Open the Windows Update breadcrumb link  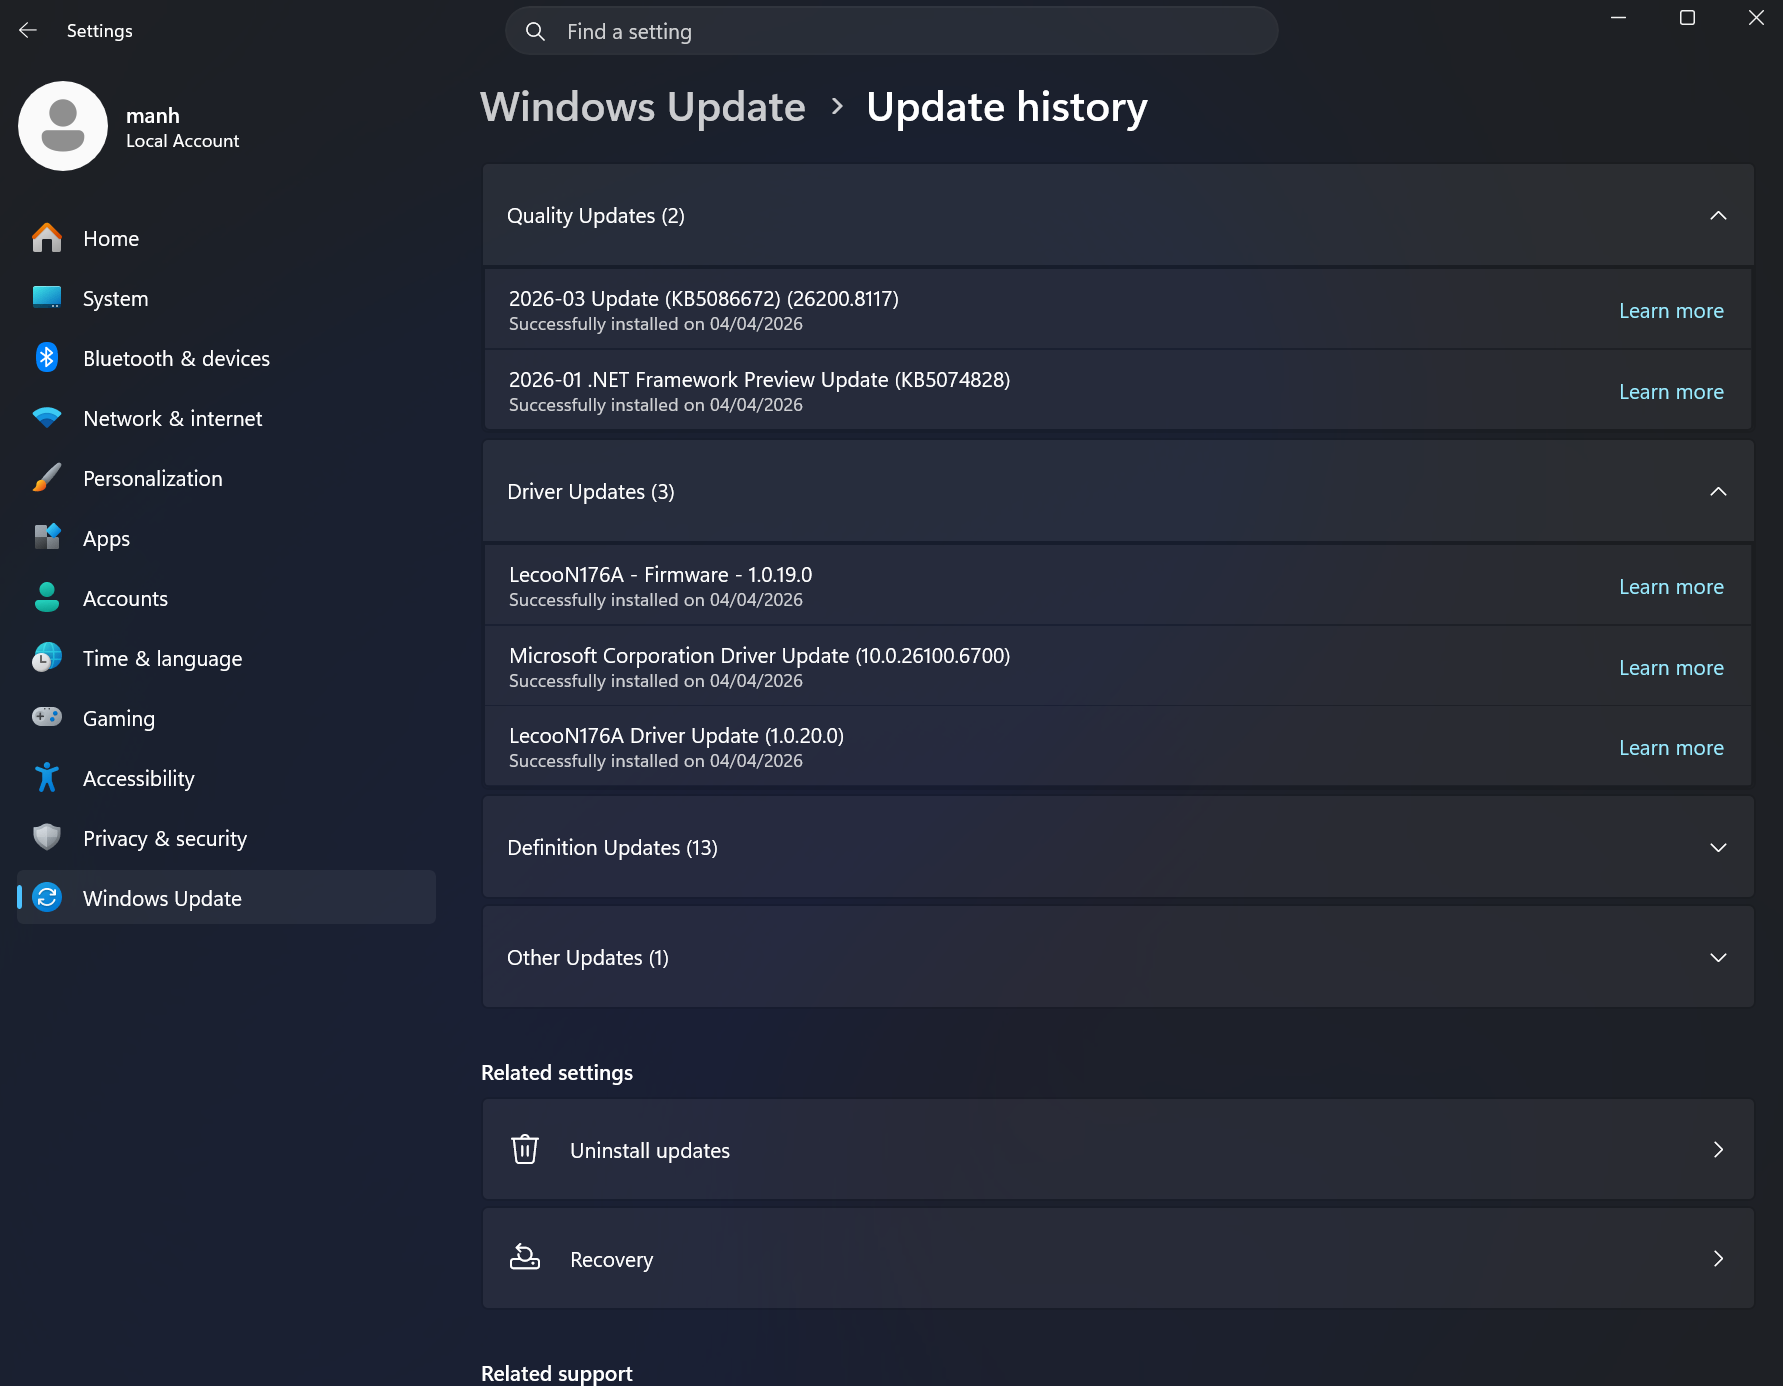[643, 107]
